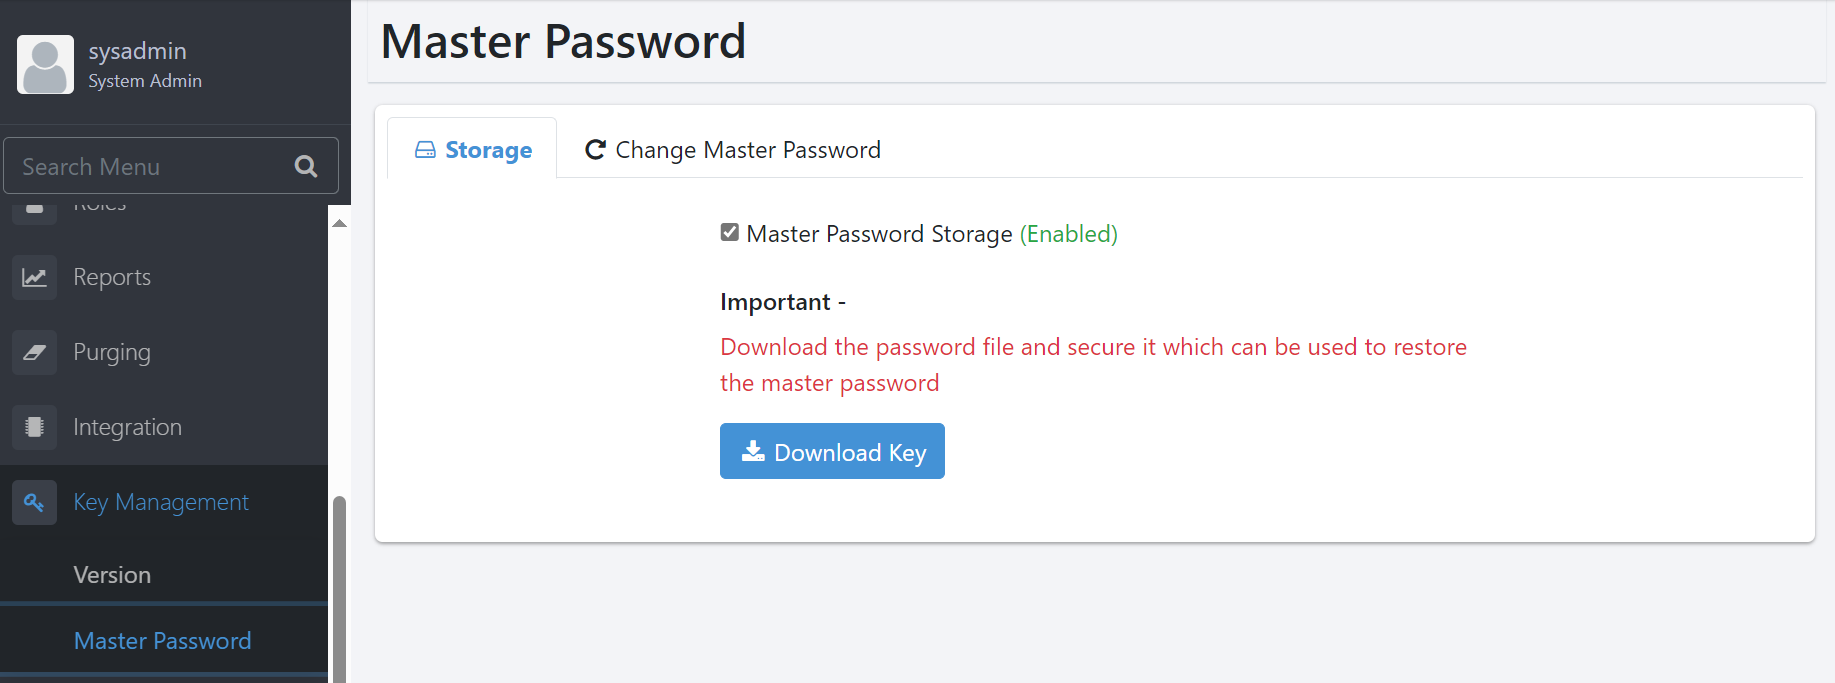Image resolution: width=1835 pixels, height=683 pixels.
Task: Open Master Password in sidebar
Action: pos(162,641)
